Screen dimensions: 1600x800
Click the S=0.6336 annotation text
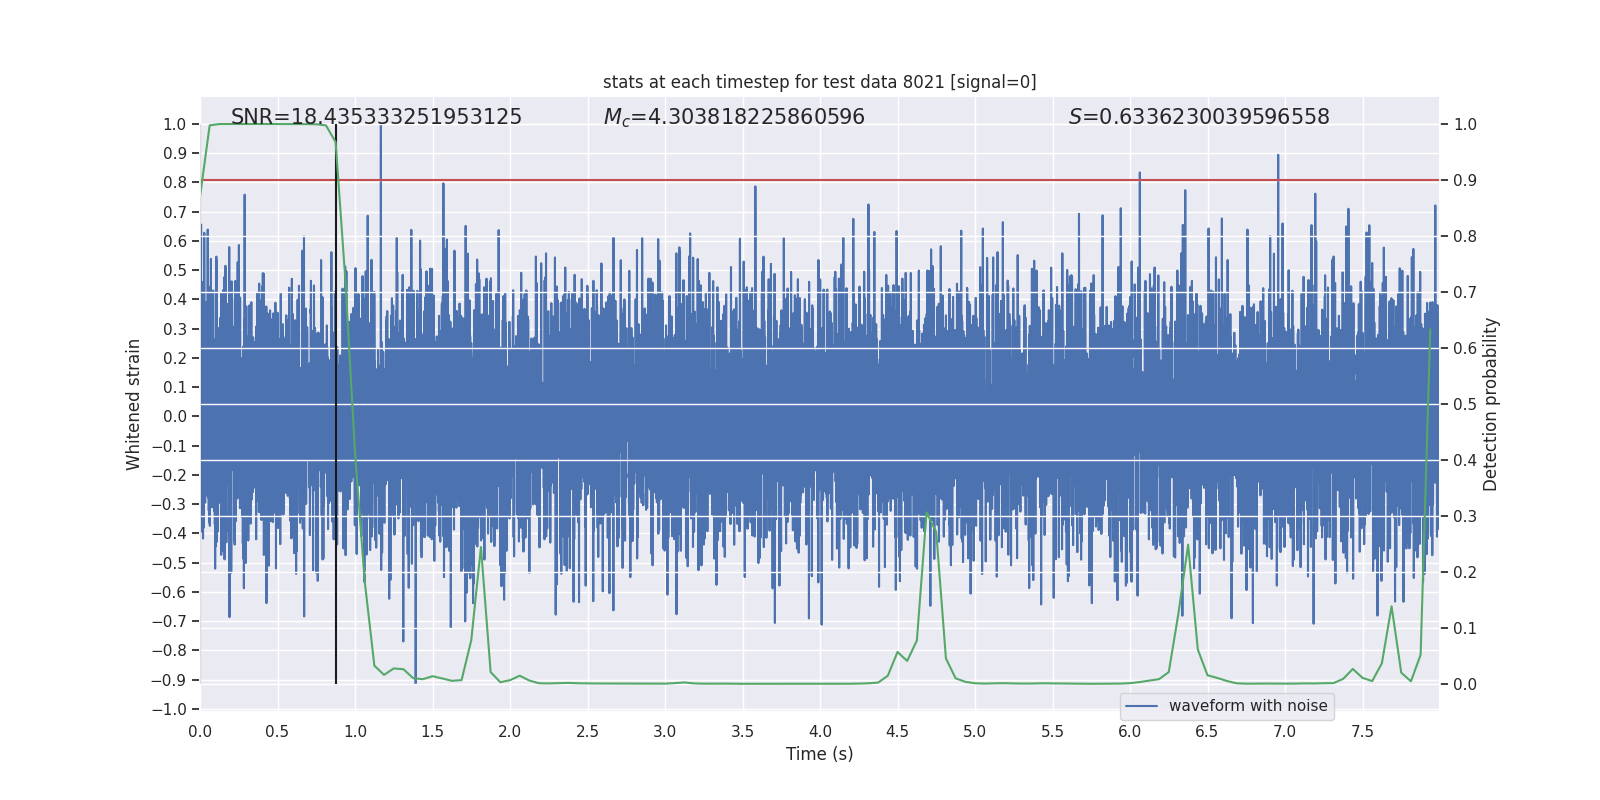pyautogui.click(x=1199, y=117)
